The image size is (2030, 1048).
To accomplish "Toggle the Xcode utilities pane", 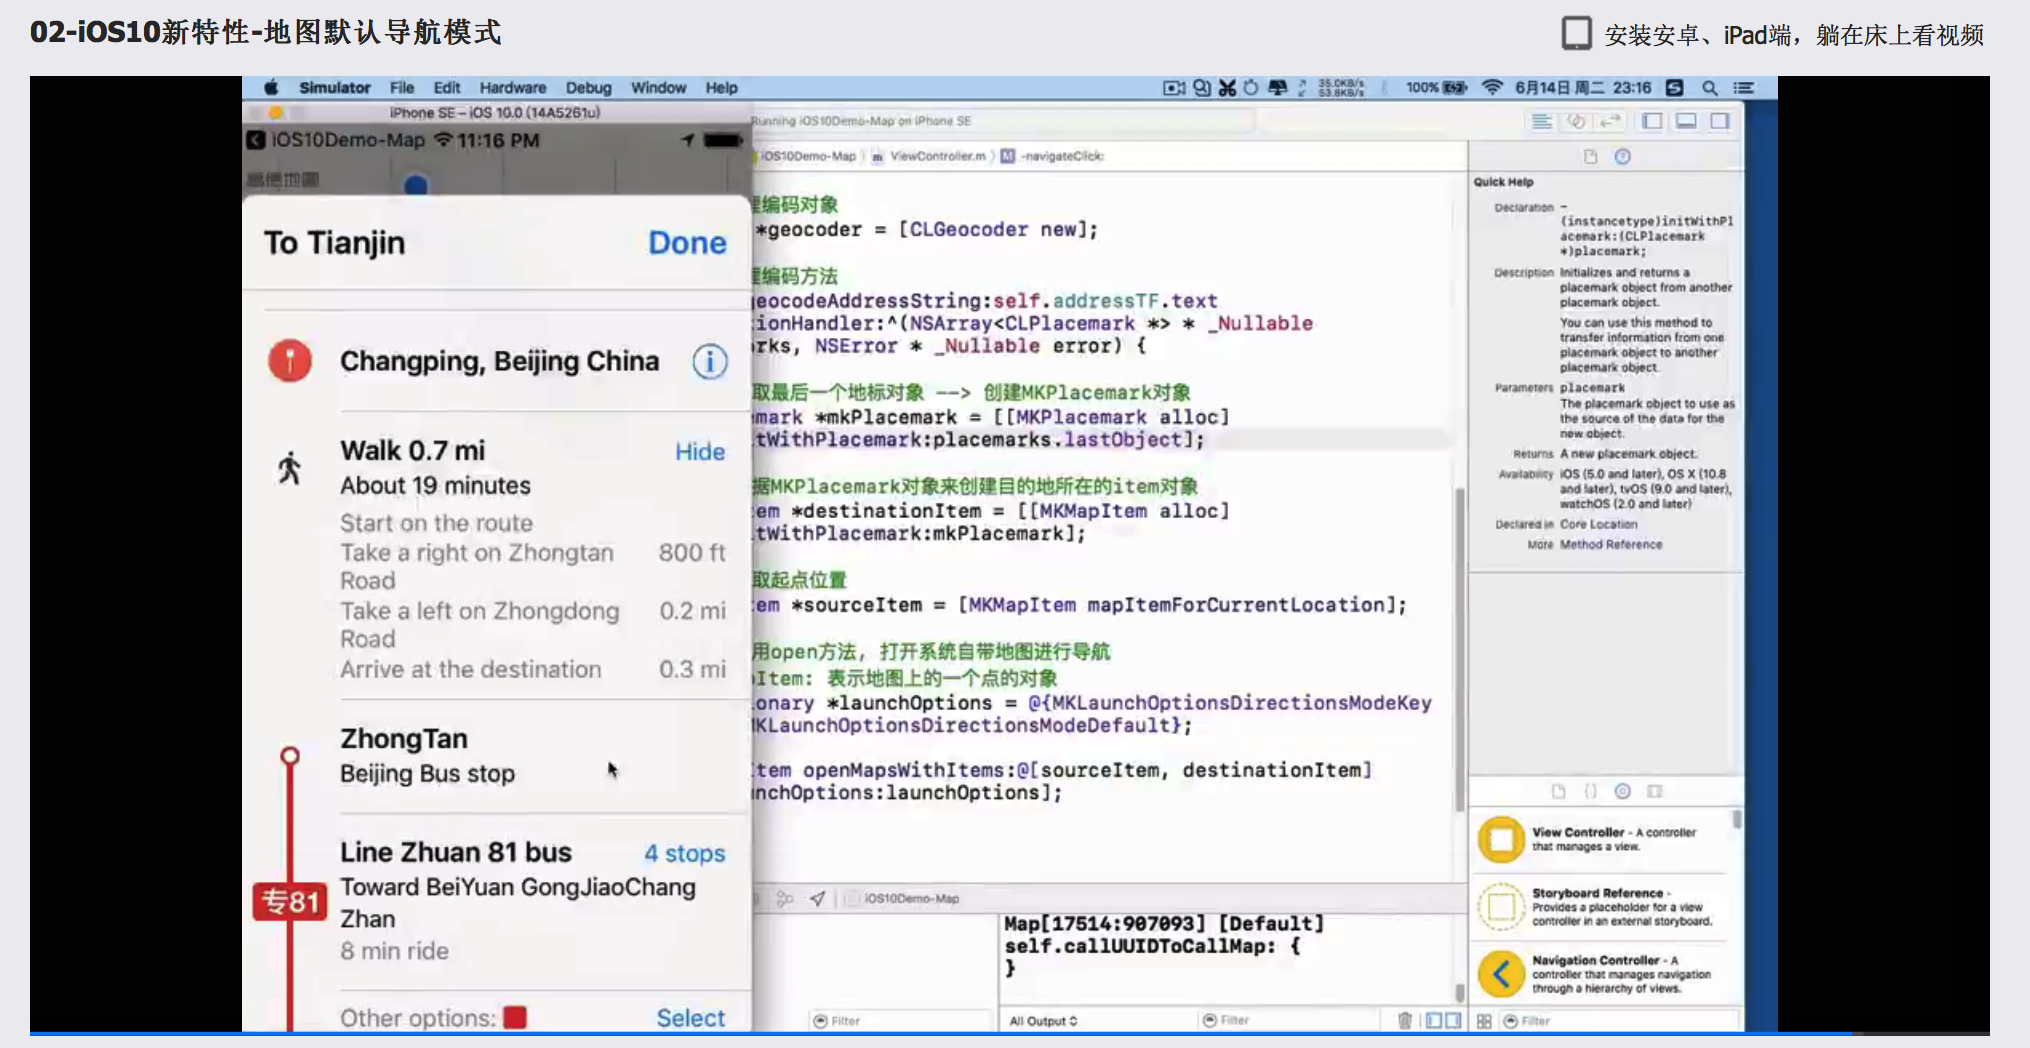I will click(1720, 121).
